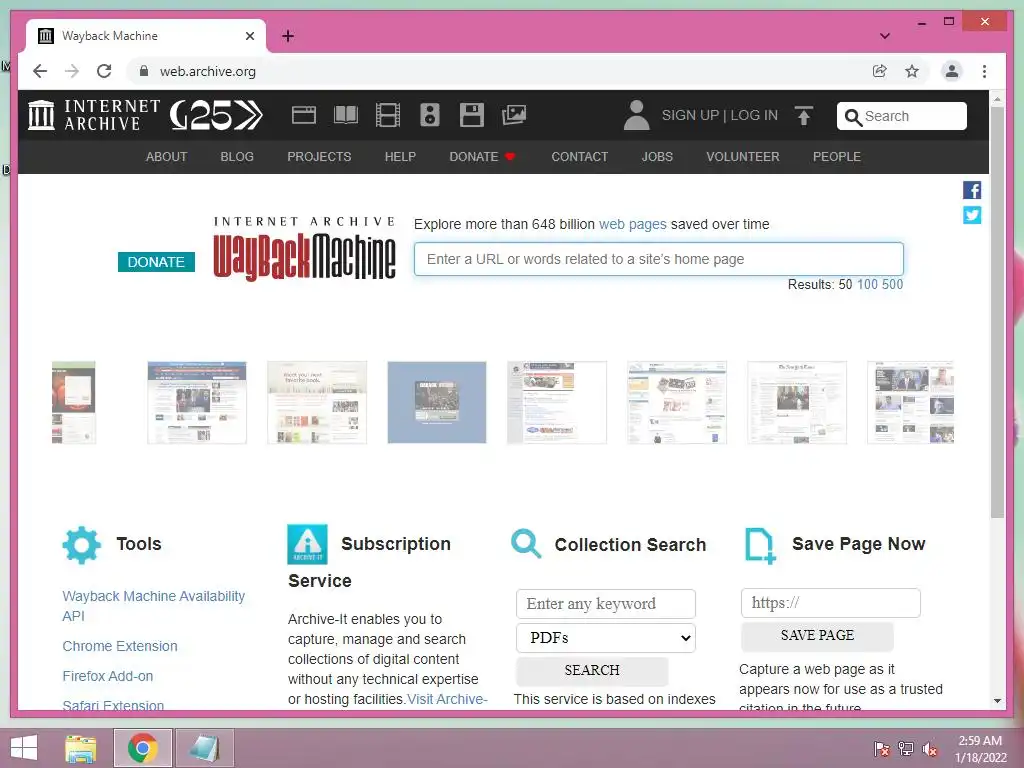The width and height of the screenshot is (1024, 768).
Task: Click the https:// Save Page field
Action: [x=830, y=603]
